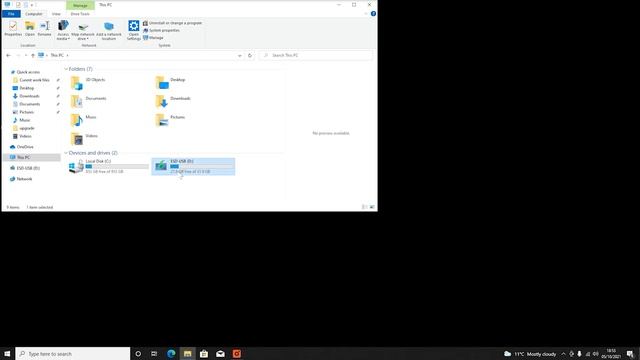This screenshot has width=640, height=360.
Task: Go up one level with Up arrow
Action: (x=33, y=56)
